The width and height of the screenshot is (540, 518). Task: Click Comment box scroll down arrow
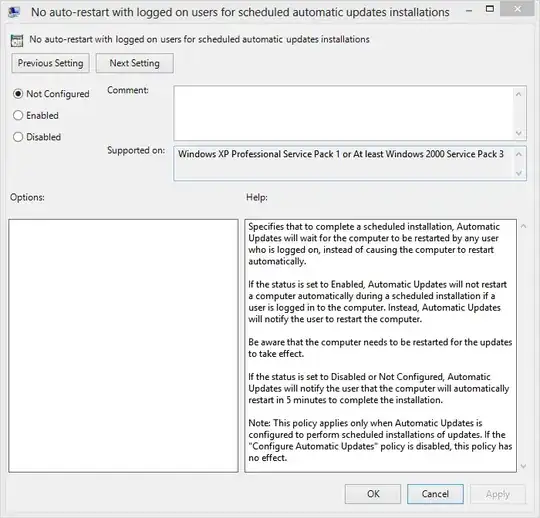(519, 133)
